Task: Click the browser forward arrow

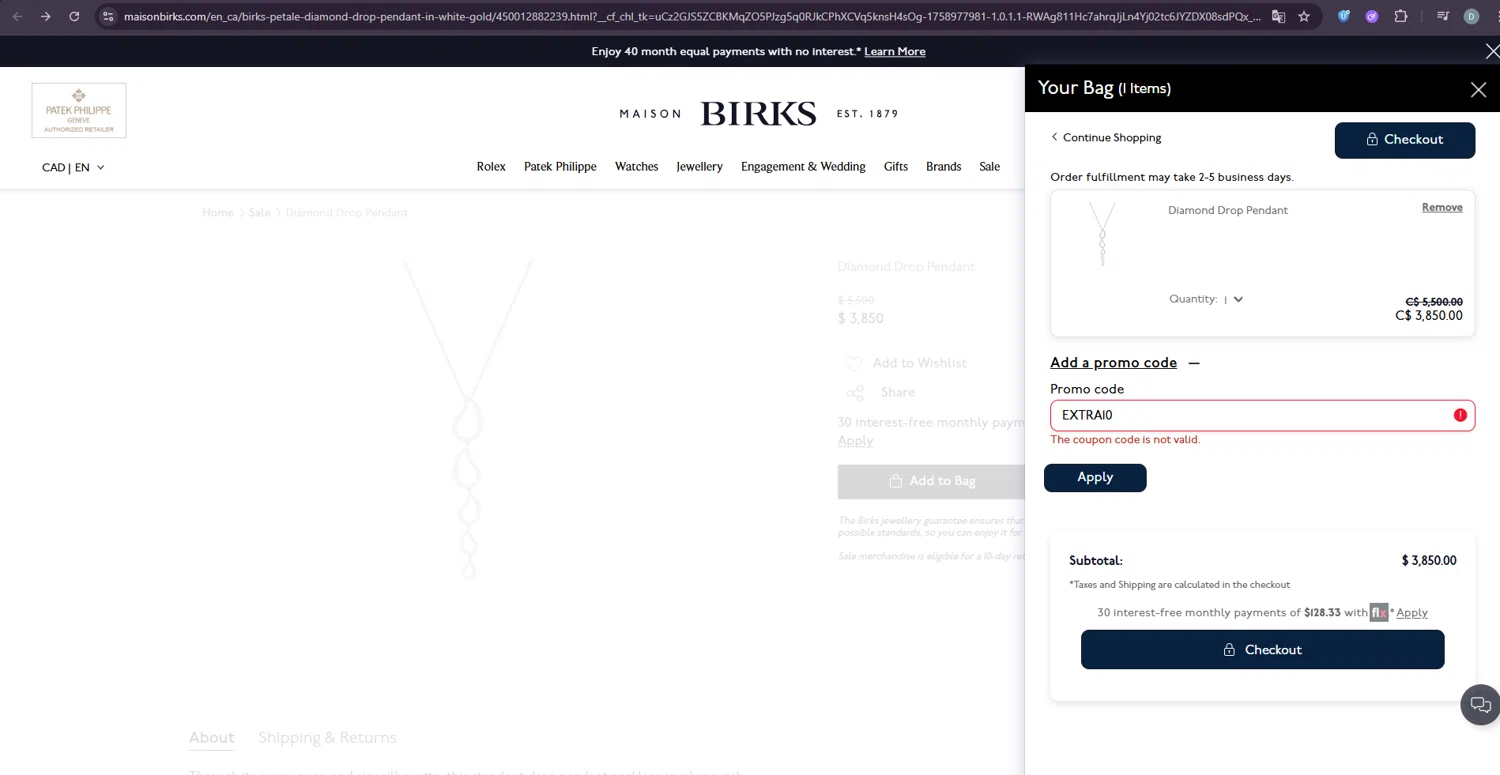Action: click(x=45, y=16)
